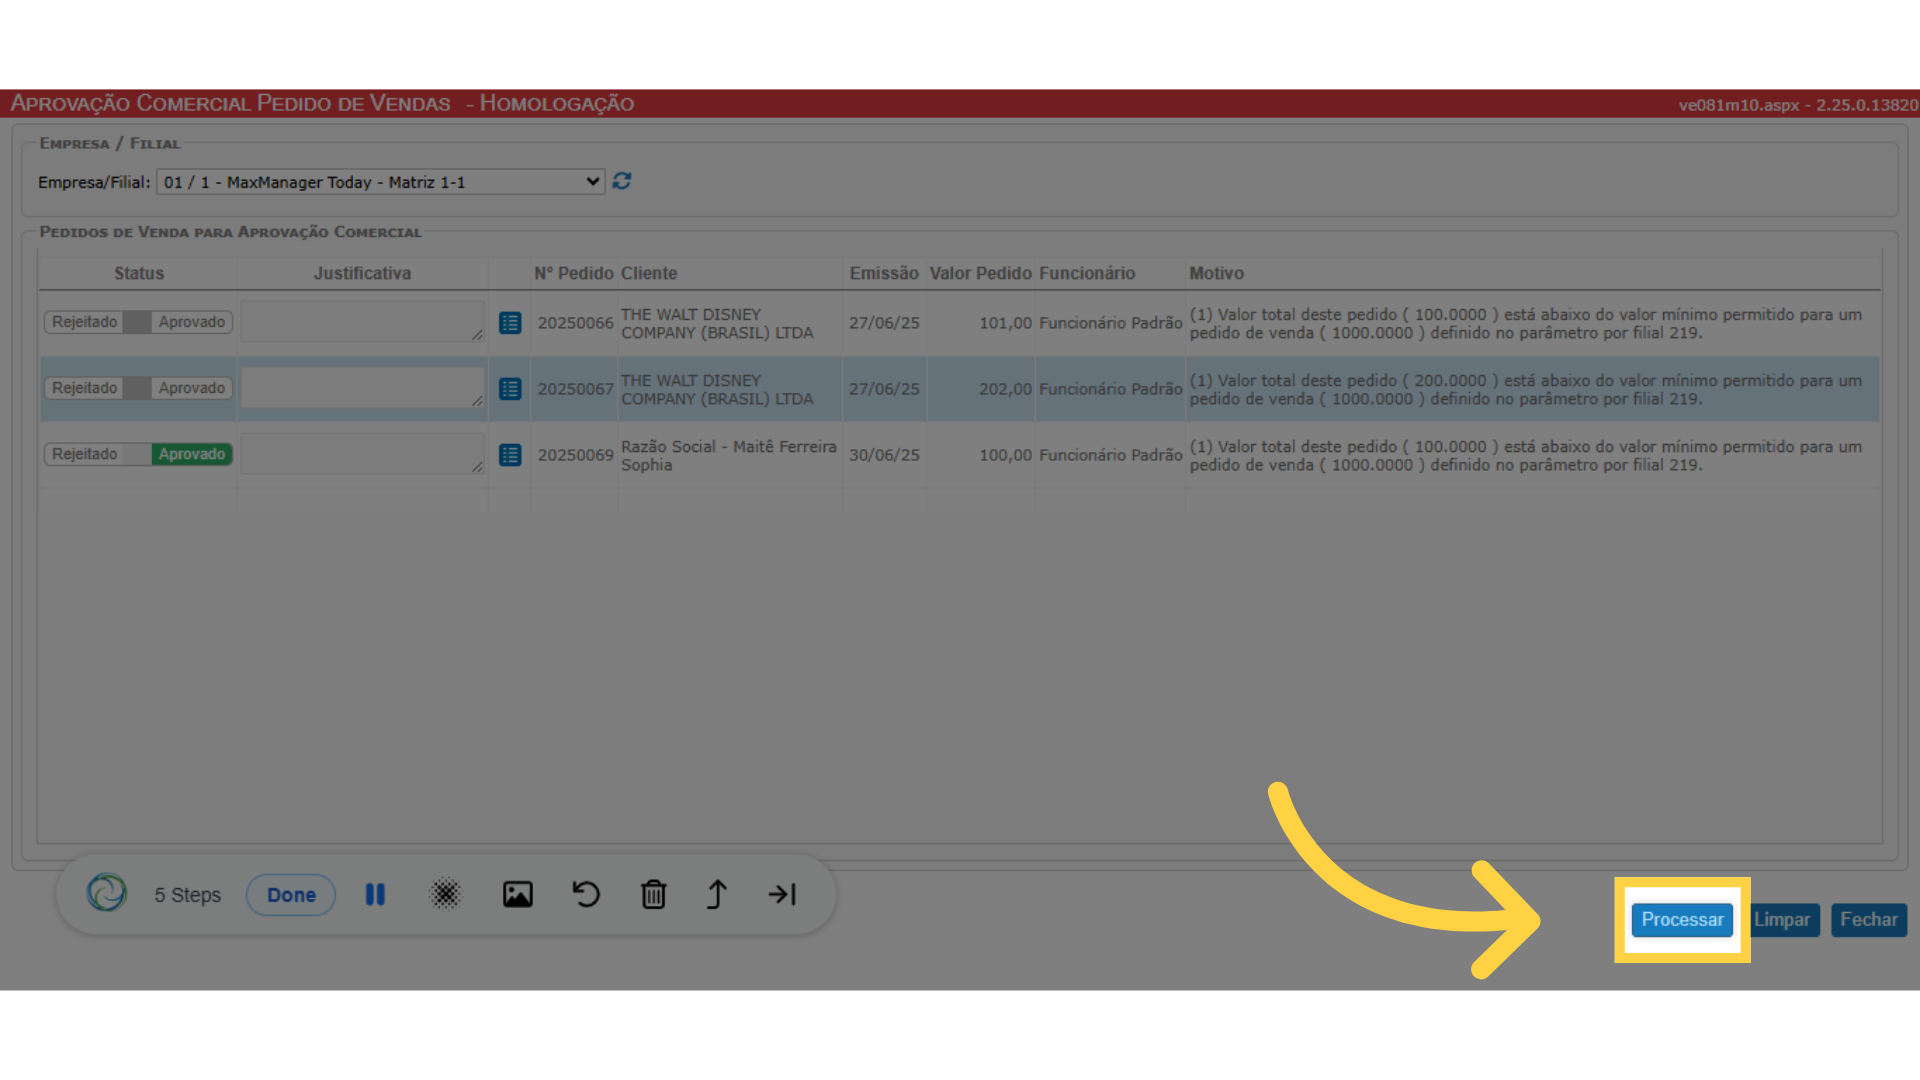
Task: Click value 202,00 in Valor Pedido column
Action: (1005, 389)
